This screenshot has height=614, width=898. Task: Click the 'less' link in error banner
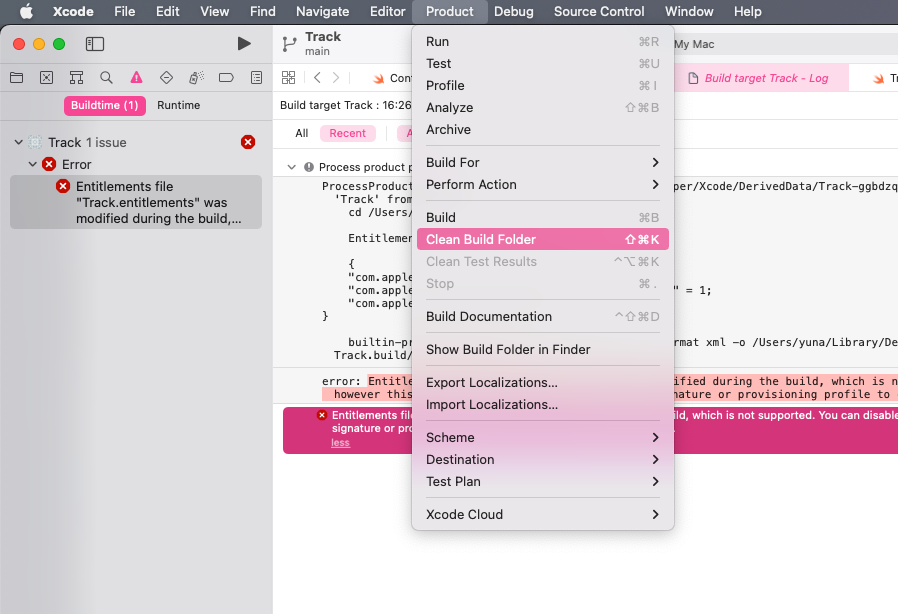click(340, 443)
